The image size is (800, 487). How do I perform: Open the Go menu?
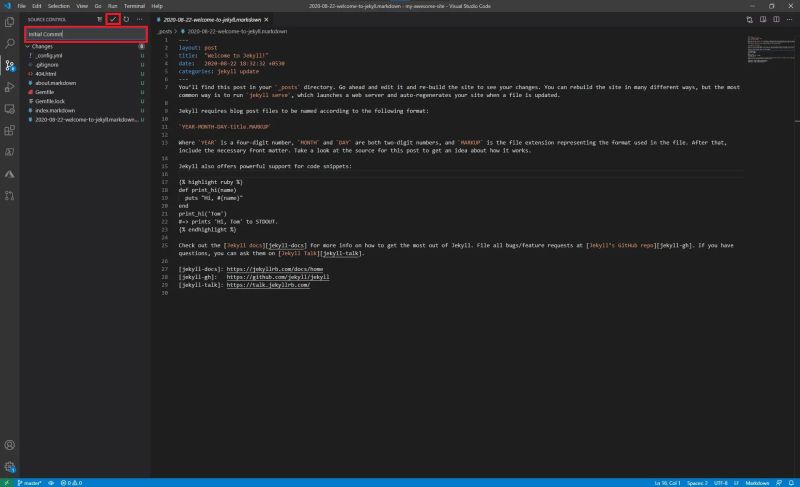click(x=98, y=6)
